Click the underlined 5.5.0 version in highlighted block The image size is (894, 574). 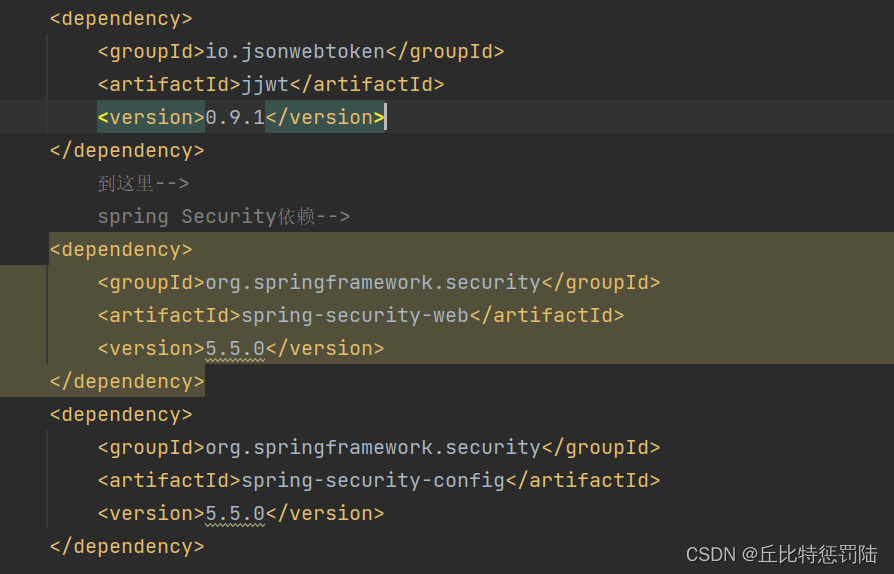click(x=235, y=349)
